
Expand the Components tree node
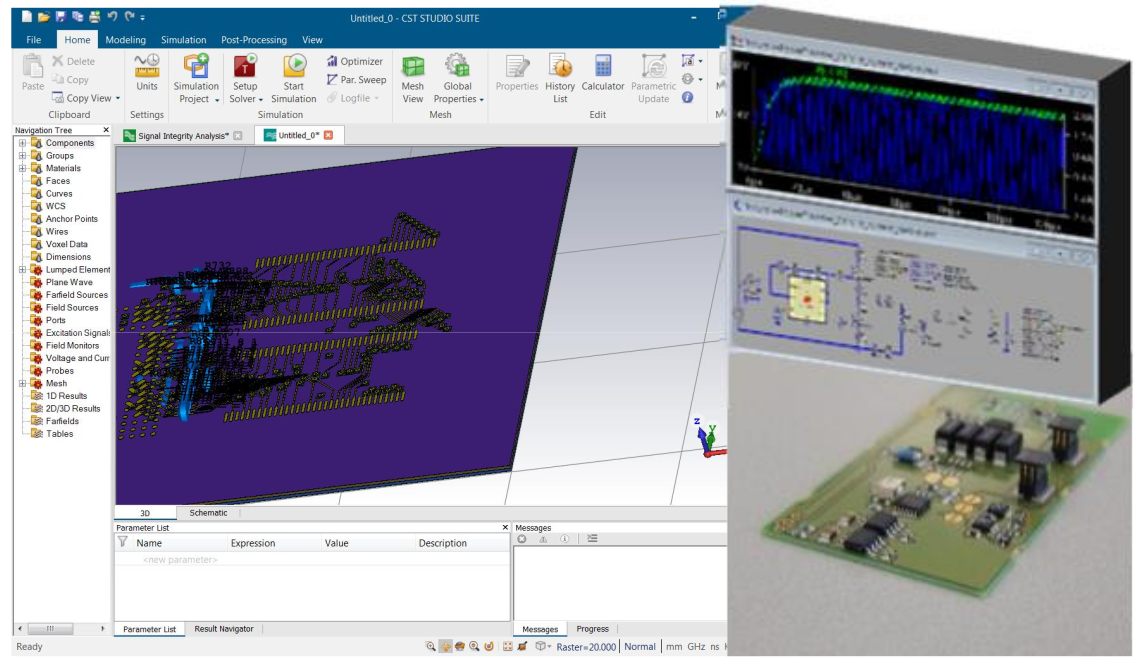pyautogui.click(x=23, y=143)
